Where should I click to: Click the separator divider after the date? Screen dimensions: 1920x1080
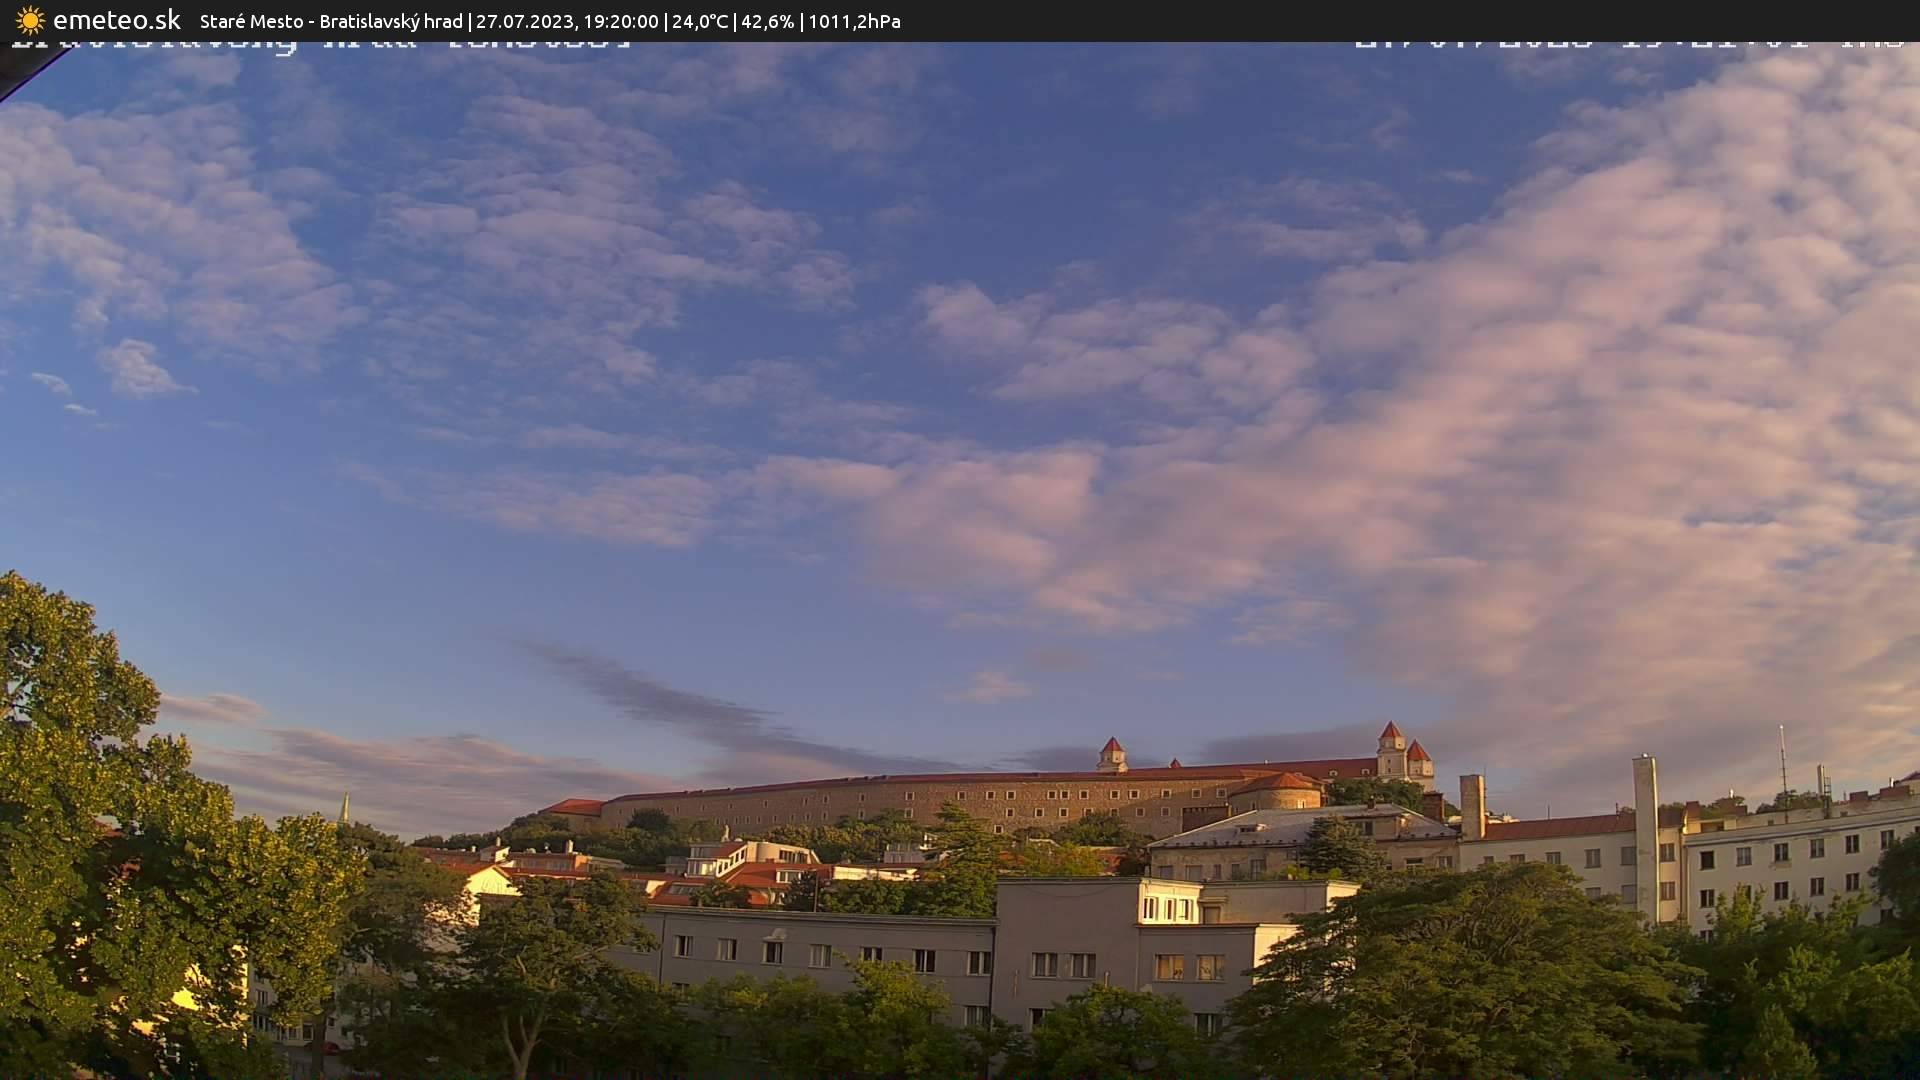tap(666, 20)
